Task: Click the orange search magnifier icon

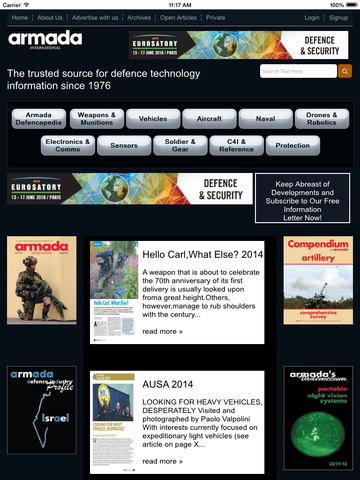Action: point(345,71)
